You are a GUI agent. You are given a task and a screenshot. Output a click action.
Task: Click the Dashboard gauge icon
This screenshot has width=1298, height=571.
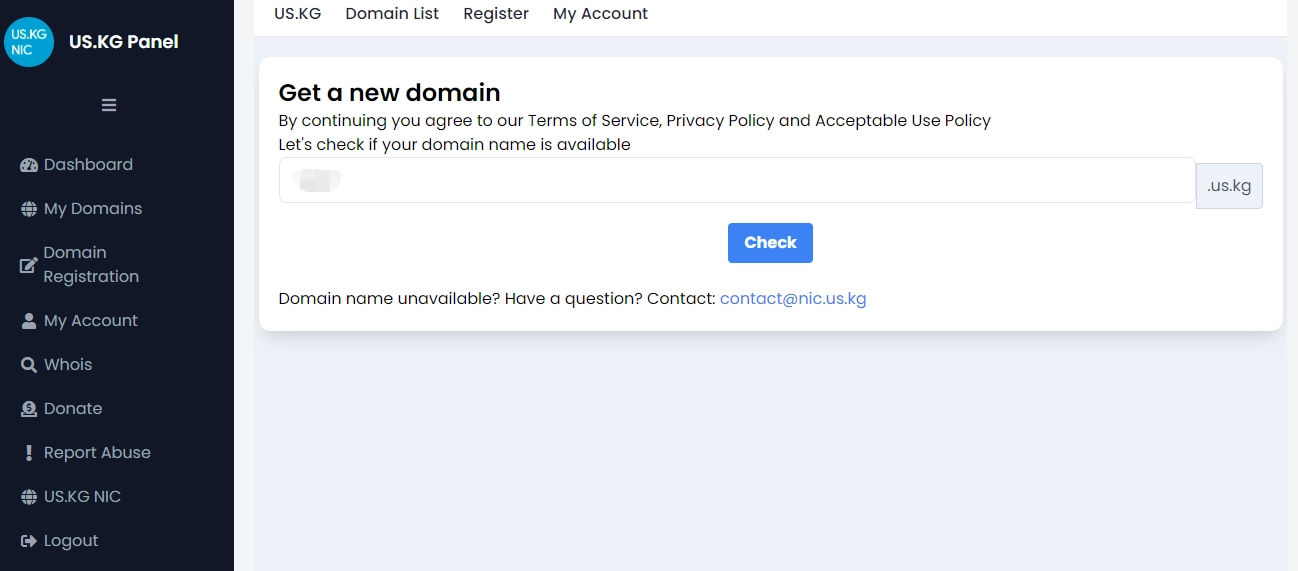click(28, 165)
